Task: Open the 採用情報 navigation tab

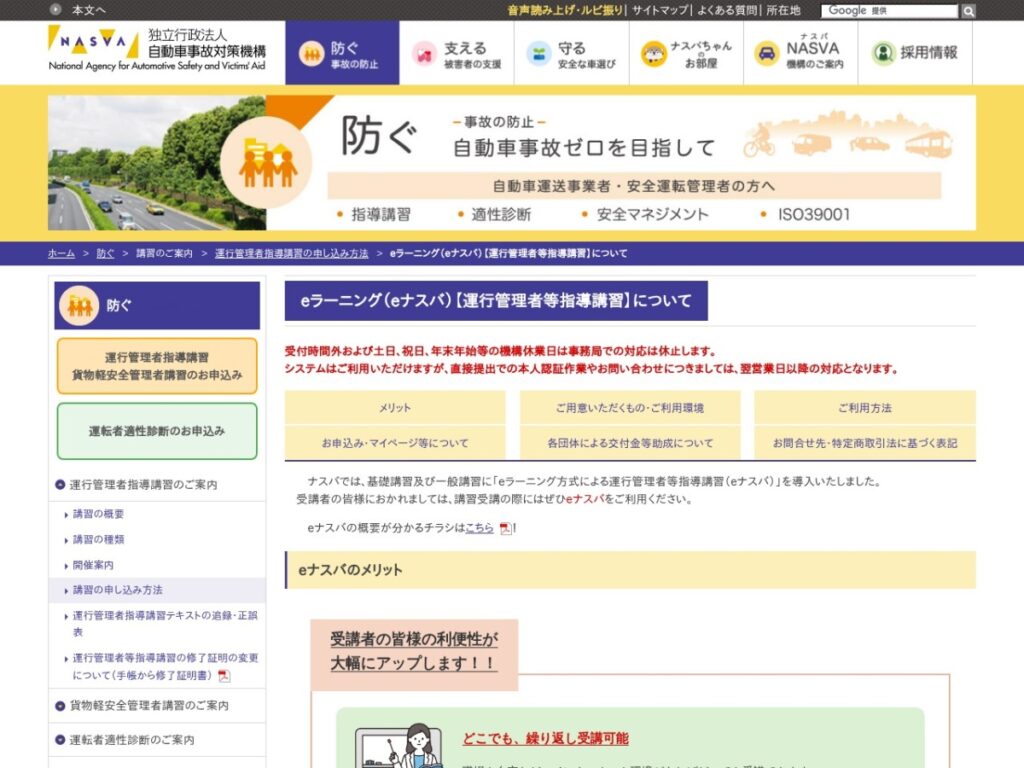Action: coord(916,53)
